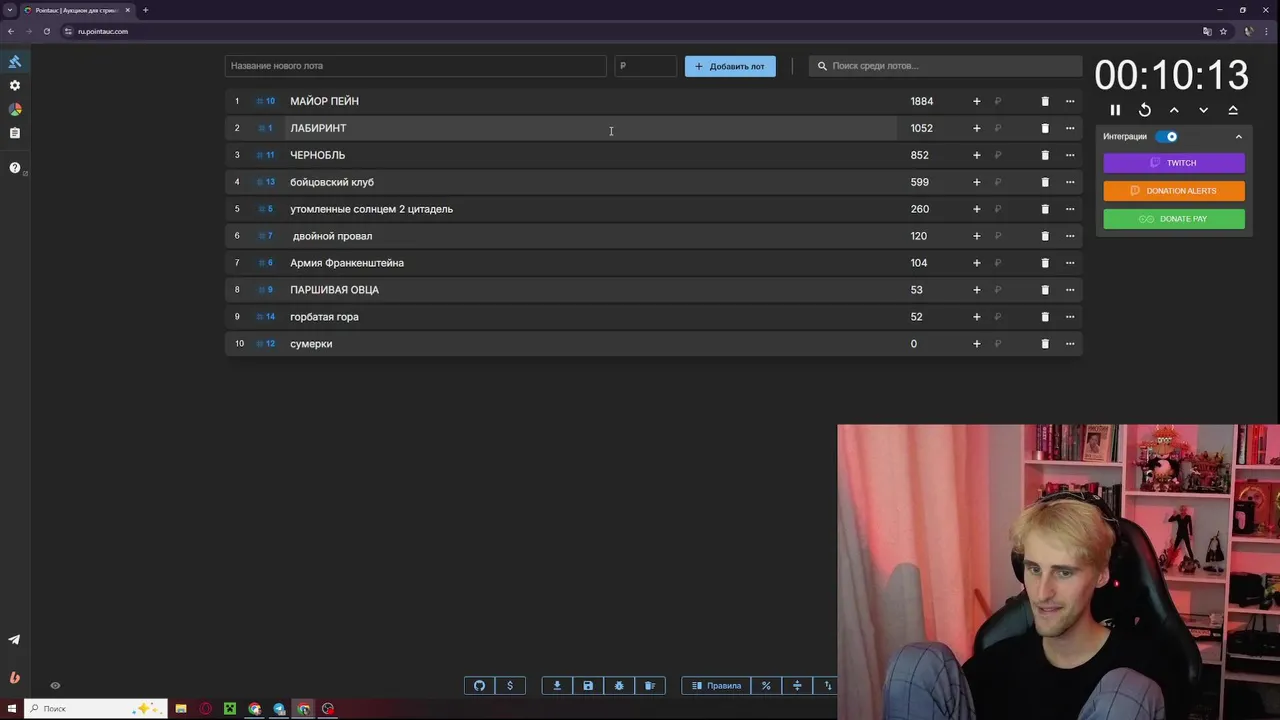
Task: Click the save floppy disk icon
Action: [588, 686]
